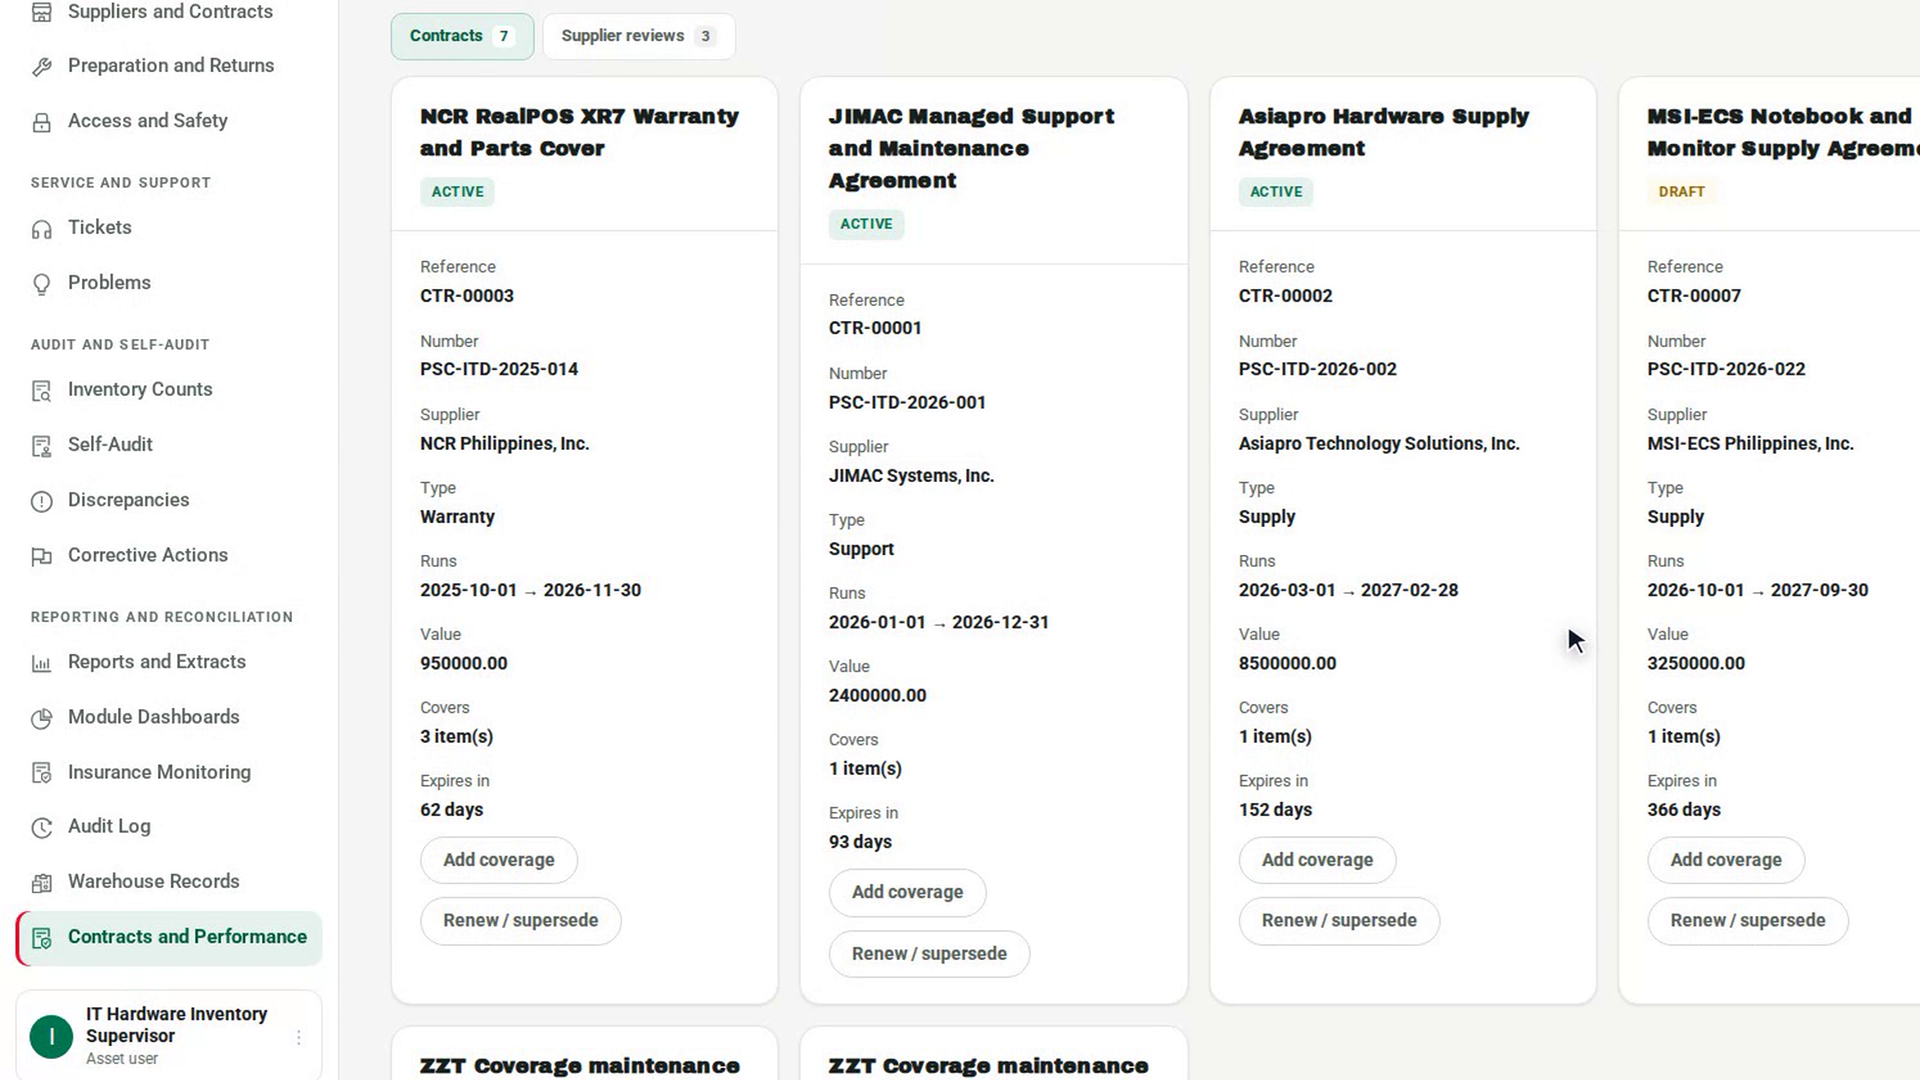Open Reports and Extracts

[x=170, y=662]
